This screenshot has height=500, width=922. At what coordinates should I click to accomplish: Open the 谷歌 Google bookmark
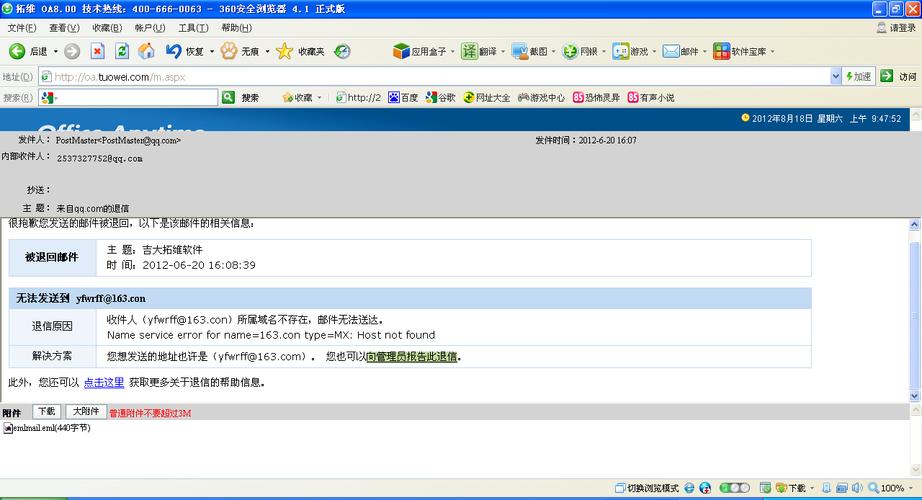(x=441, y=98)
